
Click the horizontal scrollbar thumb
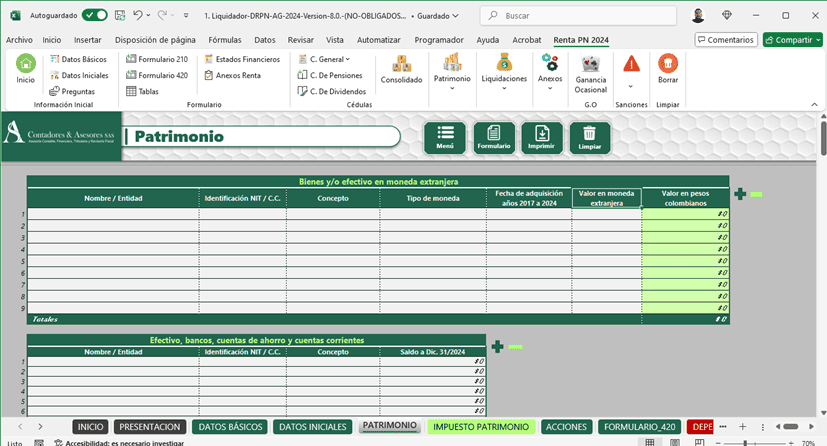point(790,426)
